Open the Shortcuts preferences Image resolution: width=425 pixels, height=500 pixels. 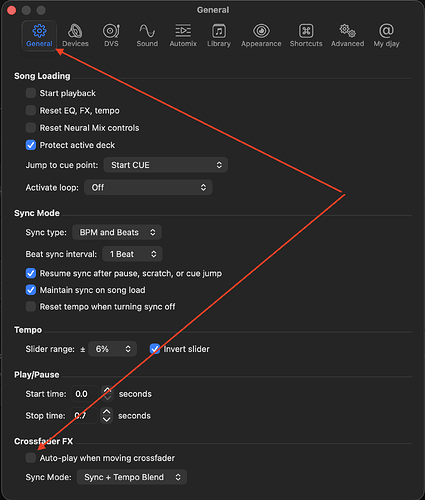pyautogui.click(x=306, y=35)
